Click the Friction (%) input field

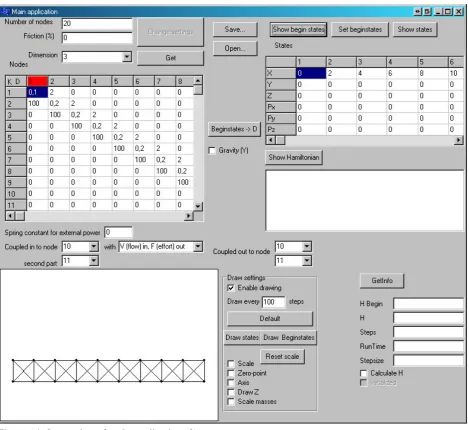[97, 38]
